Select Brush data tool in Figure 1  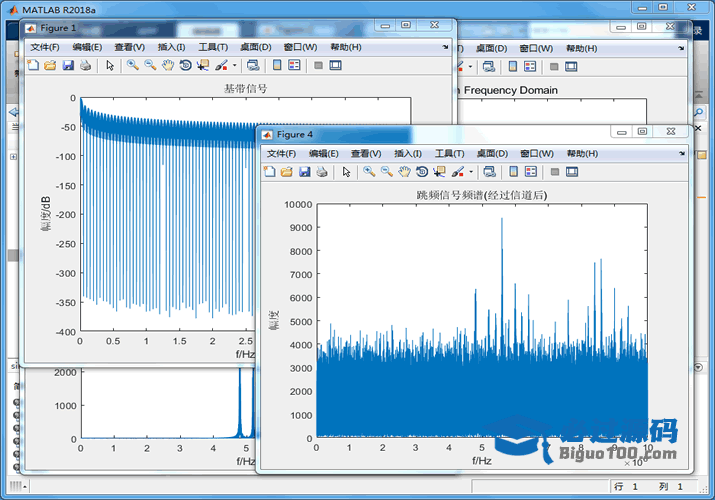point(221,65)
